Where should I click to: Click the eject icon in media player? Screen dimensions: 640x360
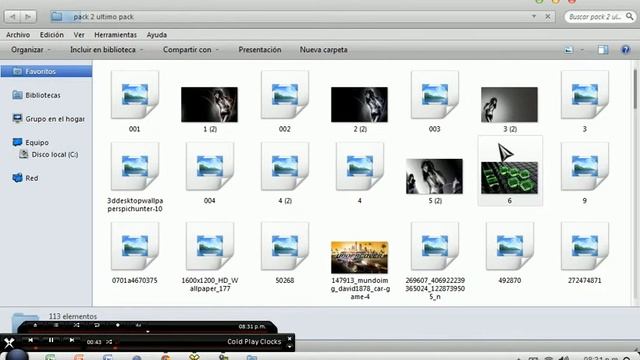coord(36,325)
